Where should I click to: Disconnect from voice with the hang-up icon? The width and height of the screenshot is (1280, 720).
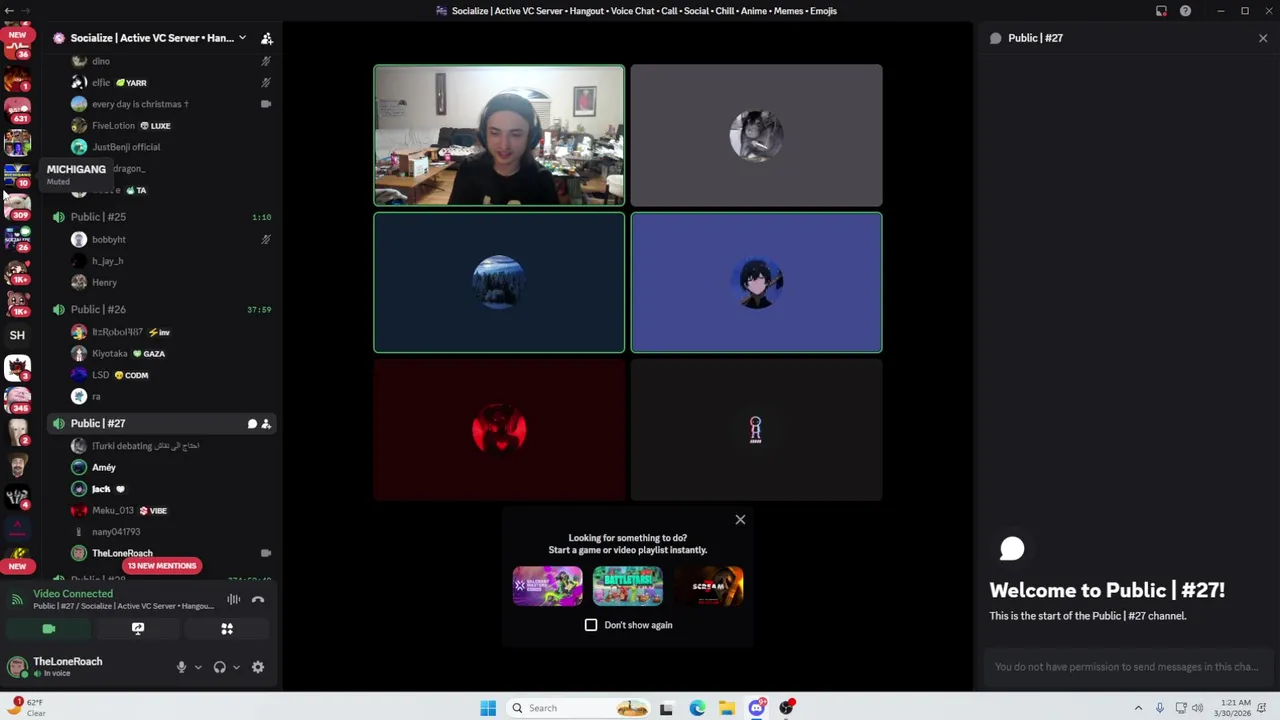click(258, 600)
